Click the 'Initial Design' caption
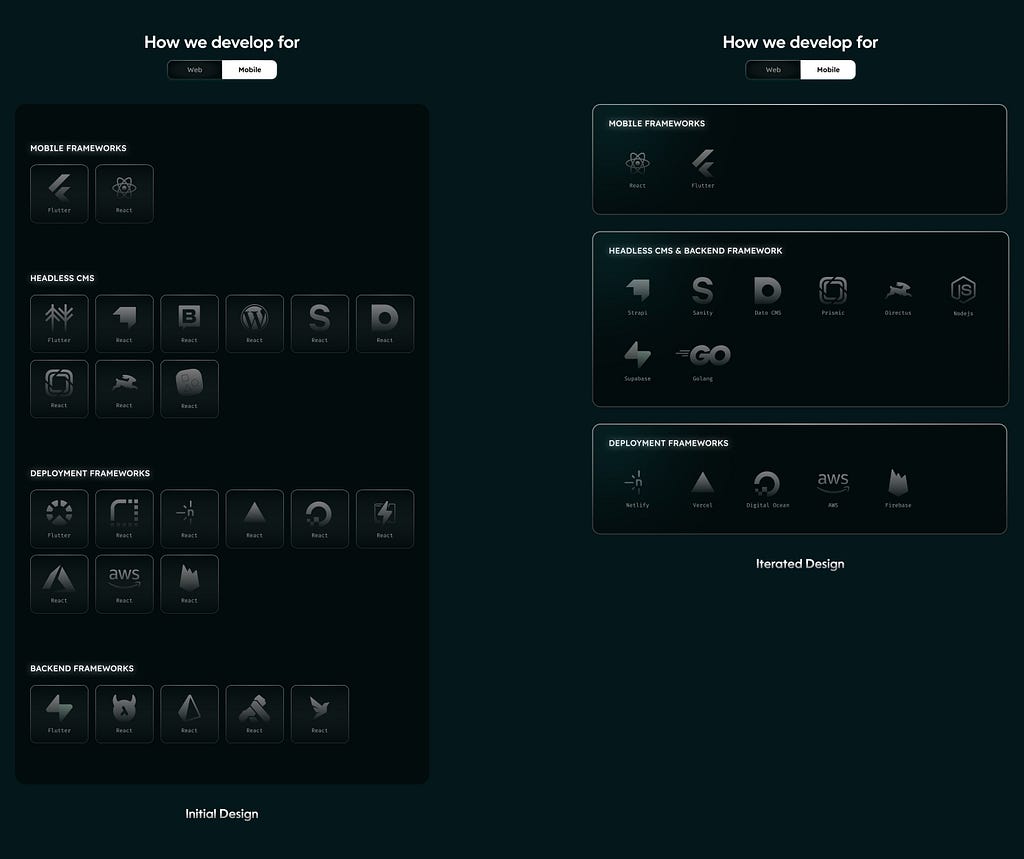 [222, 814]
